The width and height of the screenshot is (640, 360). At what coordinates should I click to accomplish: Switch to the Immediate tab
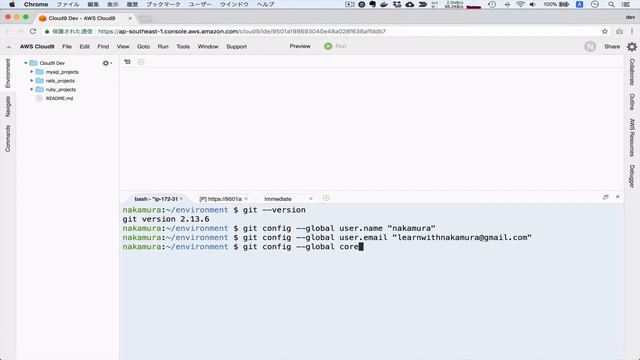coord(278,199)
